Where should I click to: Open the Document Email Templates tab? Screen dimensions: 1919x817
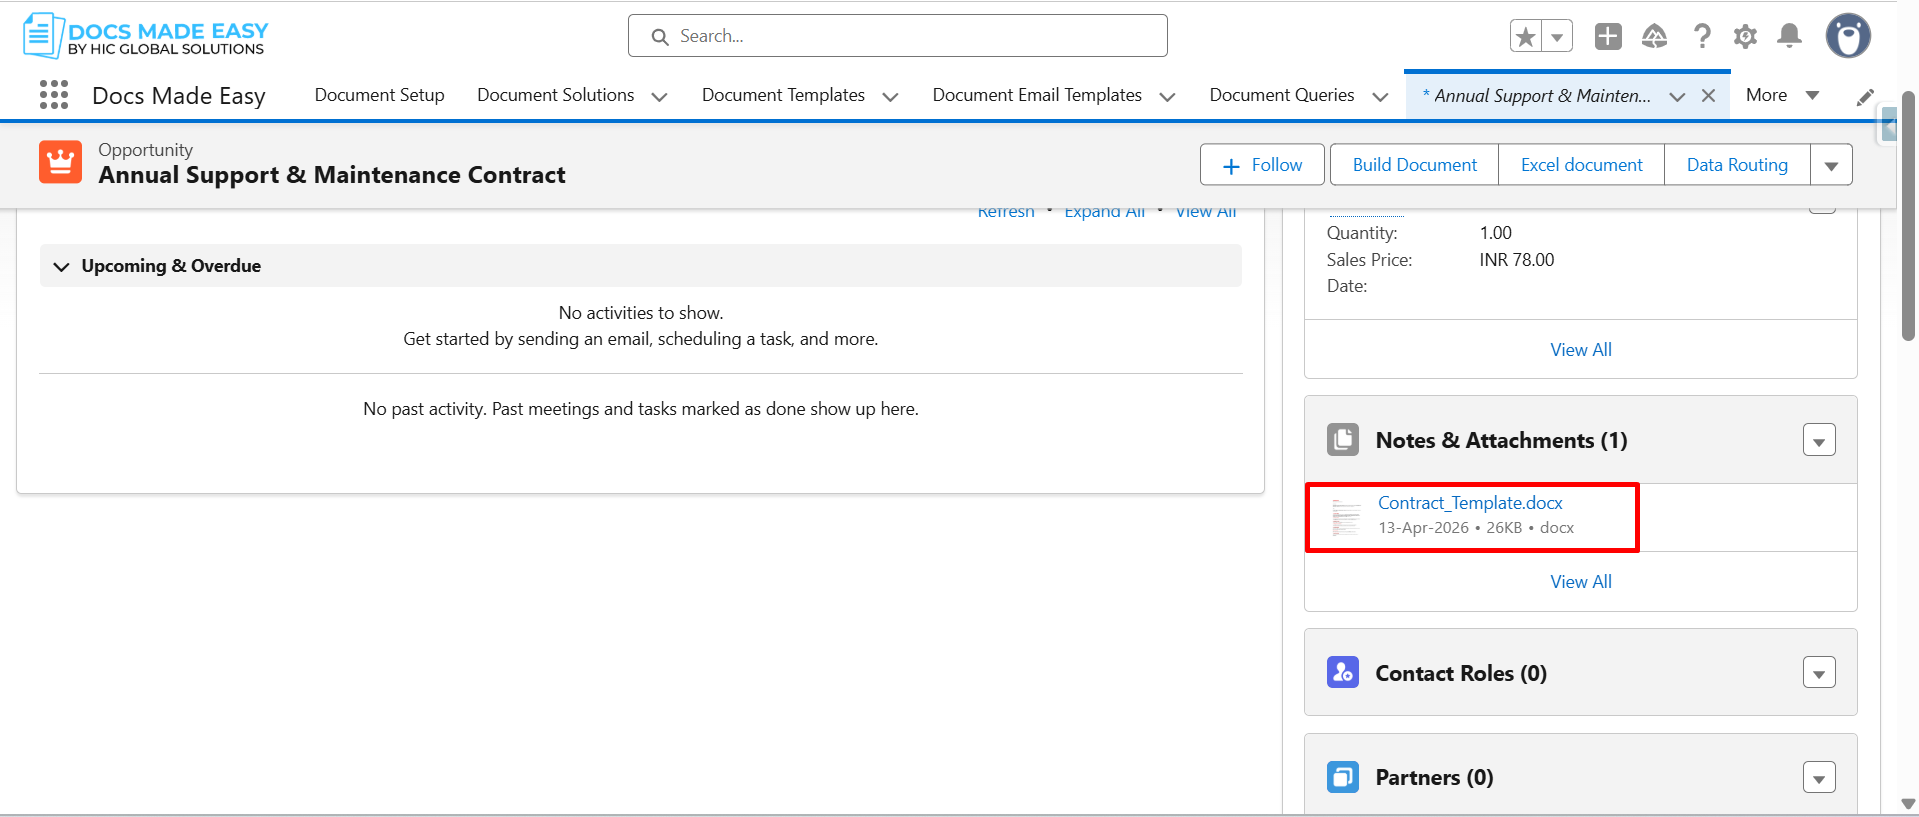point(1037,95)
